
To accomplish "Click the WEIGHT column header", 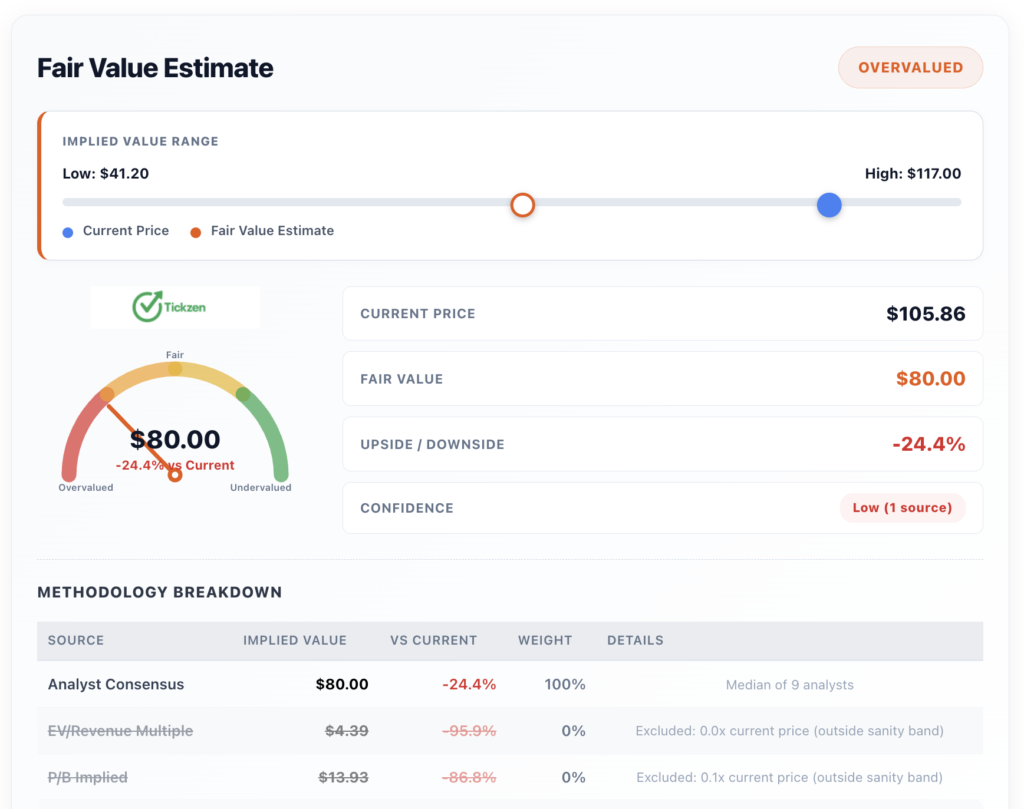I will click(x=545, y=641).
